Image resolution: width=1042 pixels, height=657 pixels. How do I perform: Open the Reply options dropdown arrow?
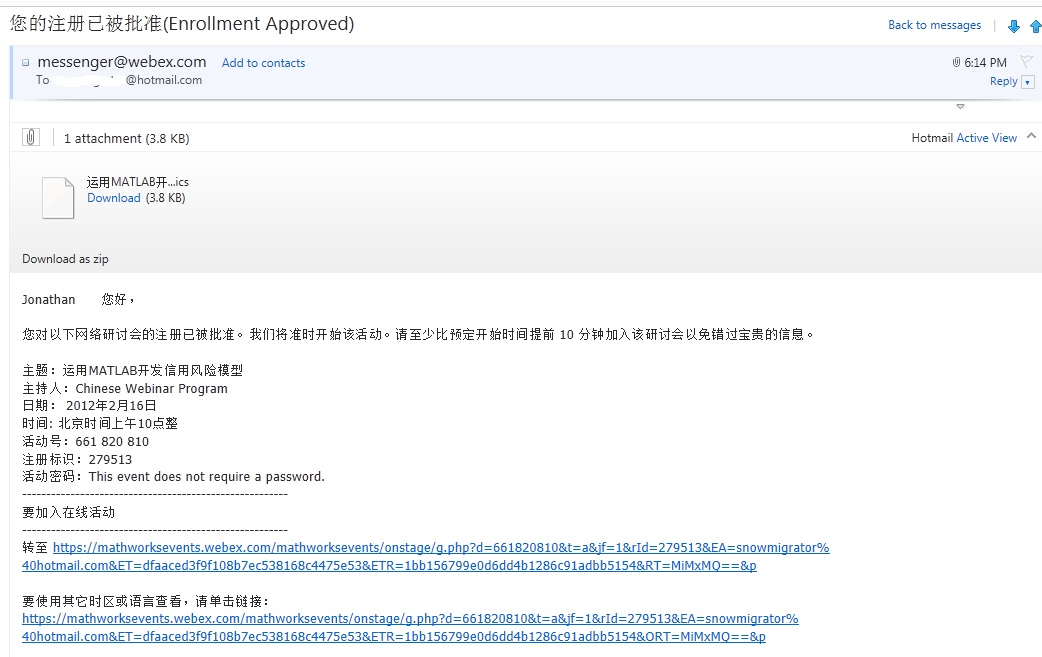[x=1028, y=82]
